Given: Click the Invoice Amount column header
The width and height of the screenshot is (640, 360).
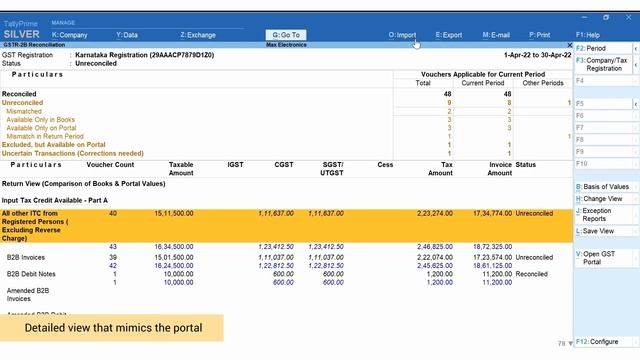Looking at the screenshot, I should coord(500,169).
